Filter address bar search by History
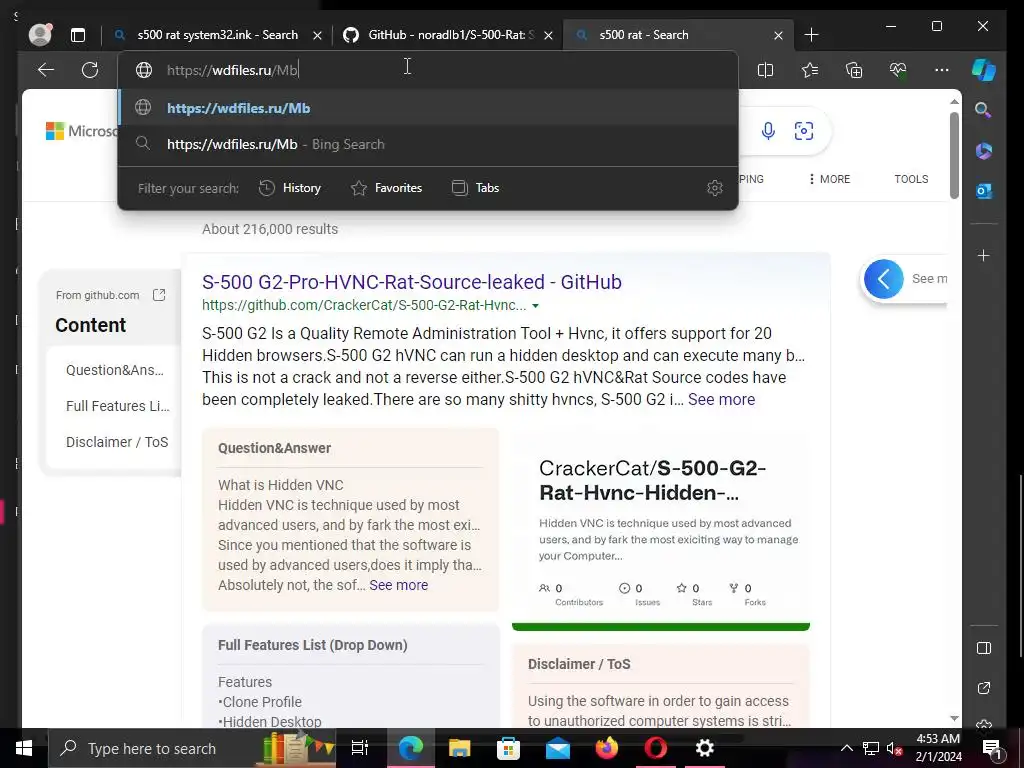The width and height of the screenshot is (1024, 768). point(290,188)
